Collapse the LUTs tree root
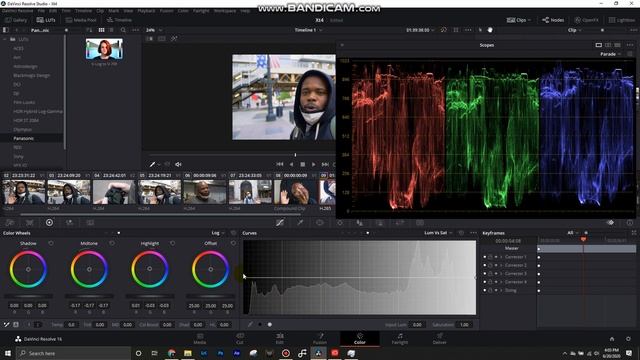Viewport: 640px width, 360px height. pyautogui.click(x=4, y=39)
